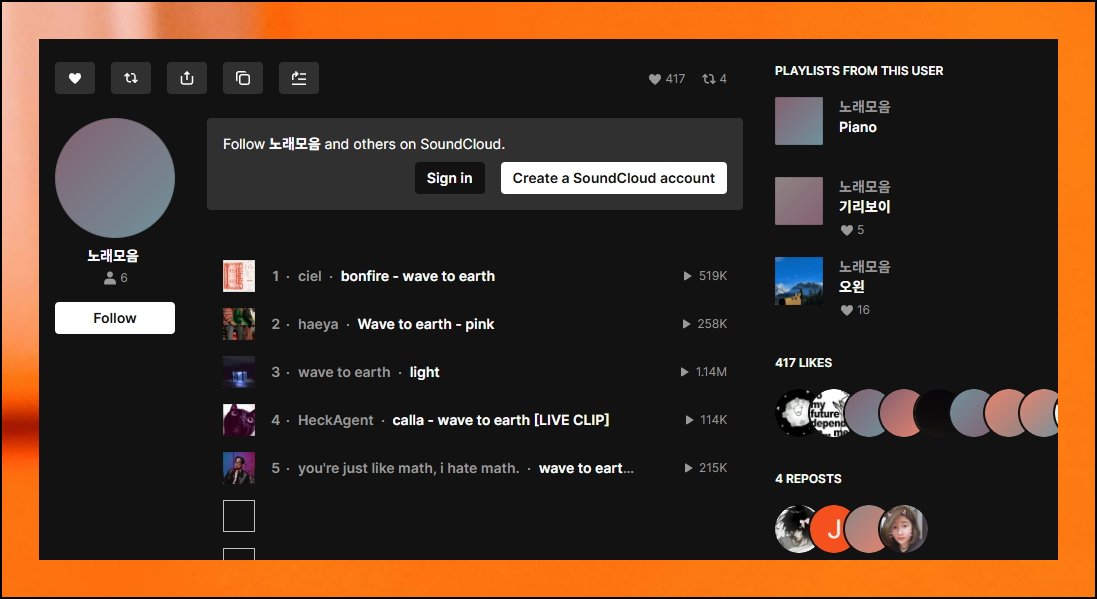This screenshot has height=599, width=1097.
Task: Open the share icon button
Action: [187, 78]
